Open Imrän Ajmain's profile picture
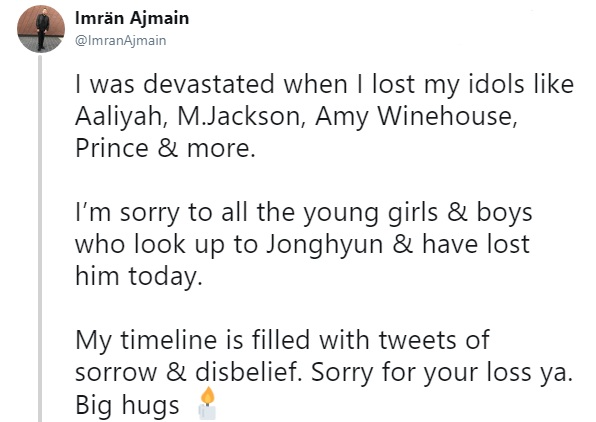The height and width of the screenshot is (422, 596). (41, 29)
